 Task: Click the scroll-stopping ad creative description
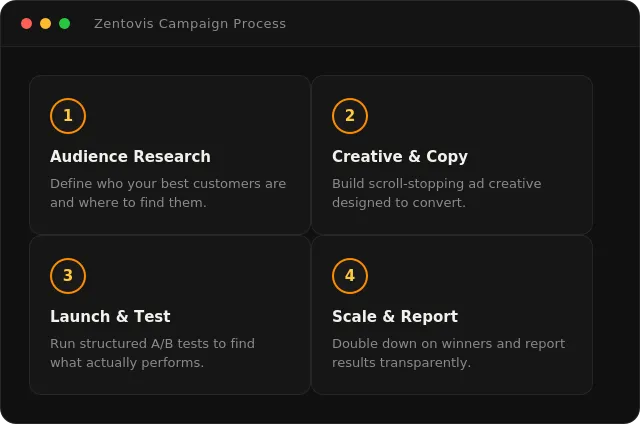[x=437, y=193]
